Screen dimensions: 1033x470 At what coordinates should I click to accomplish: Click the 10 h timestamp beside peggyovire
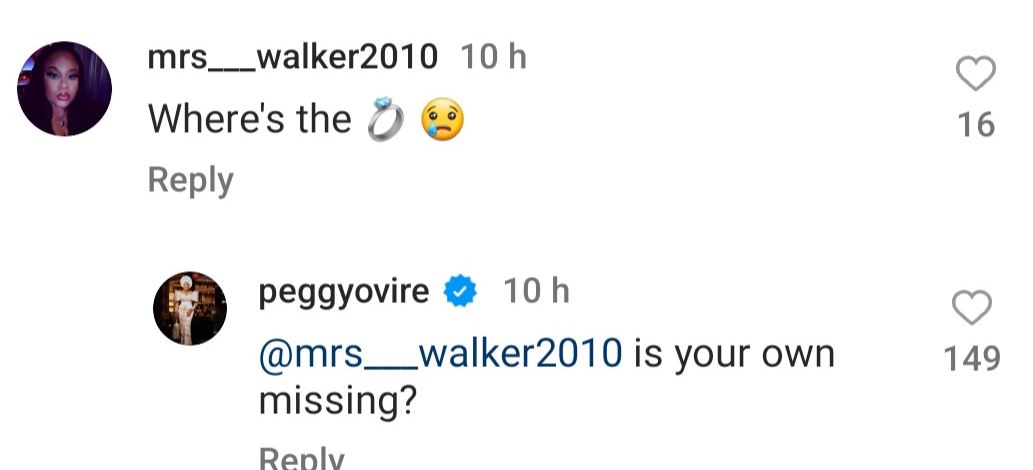click(x=535, y=292)
